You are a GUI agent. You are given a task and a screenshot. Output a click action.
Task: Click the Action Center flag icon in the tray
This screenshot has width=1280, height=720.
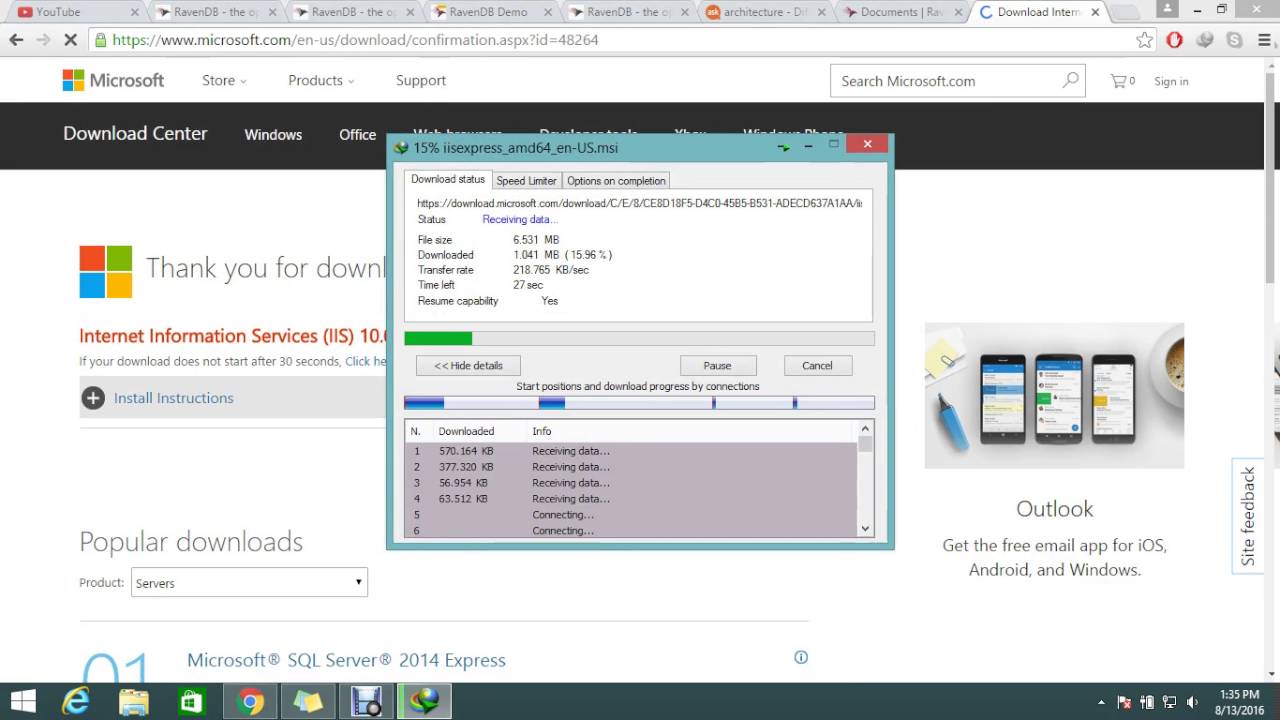coord(1124,702)
